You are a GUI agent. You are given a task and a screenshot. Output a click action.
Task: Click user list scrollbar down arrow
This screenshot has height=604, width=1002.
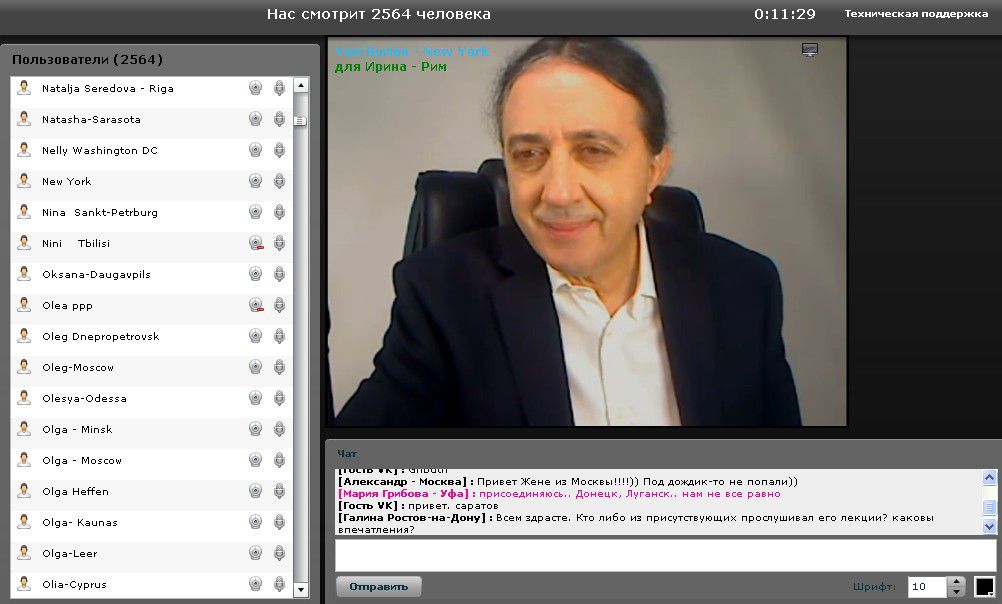point(301,589)
